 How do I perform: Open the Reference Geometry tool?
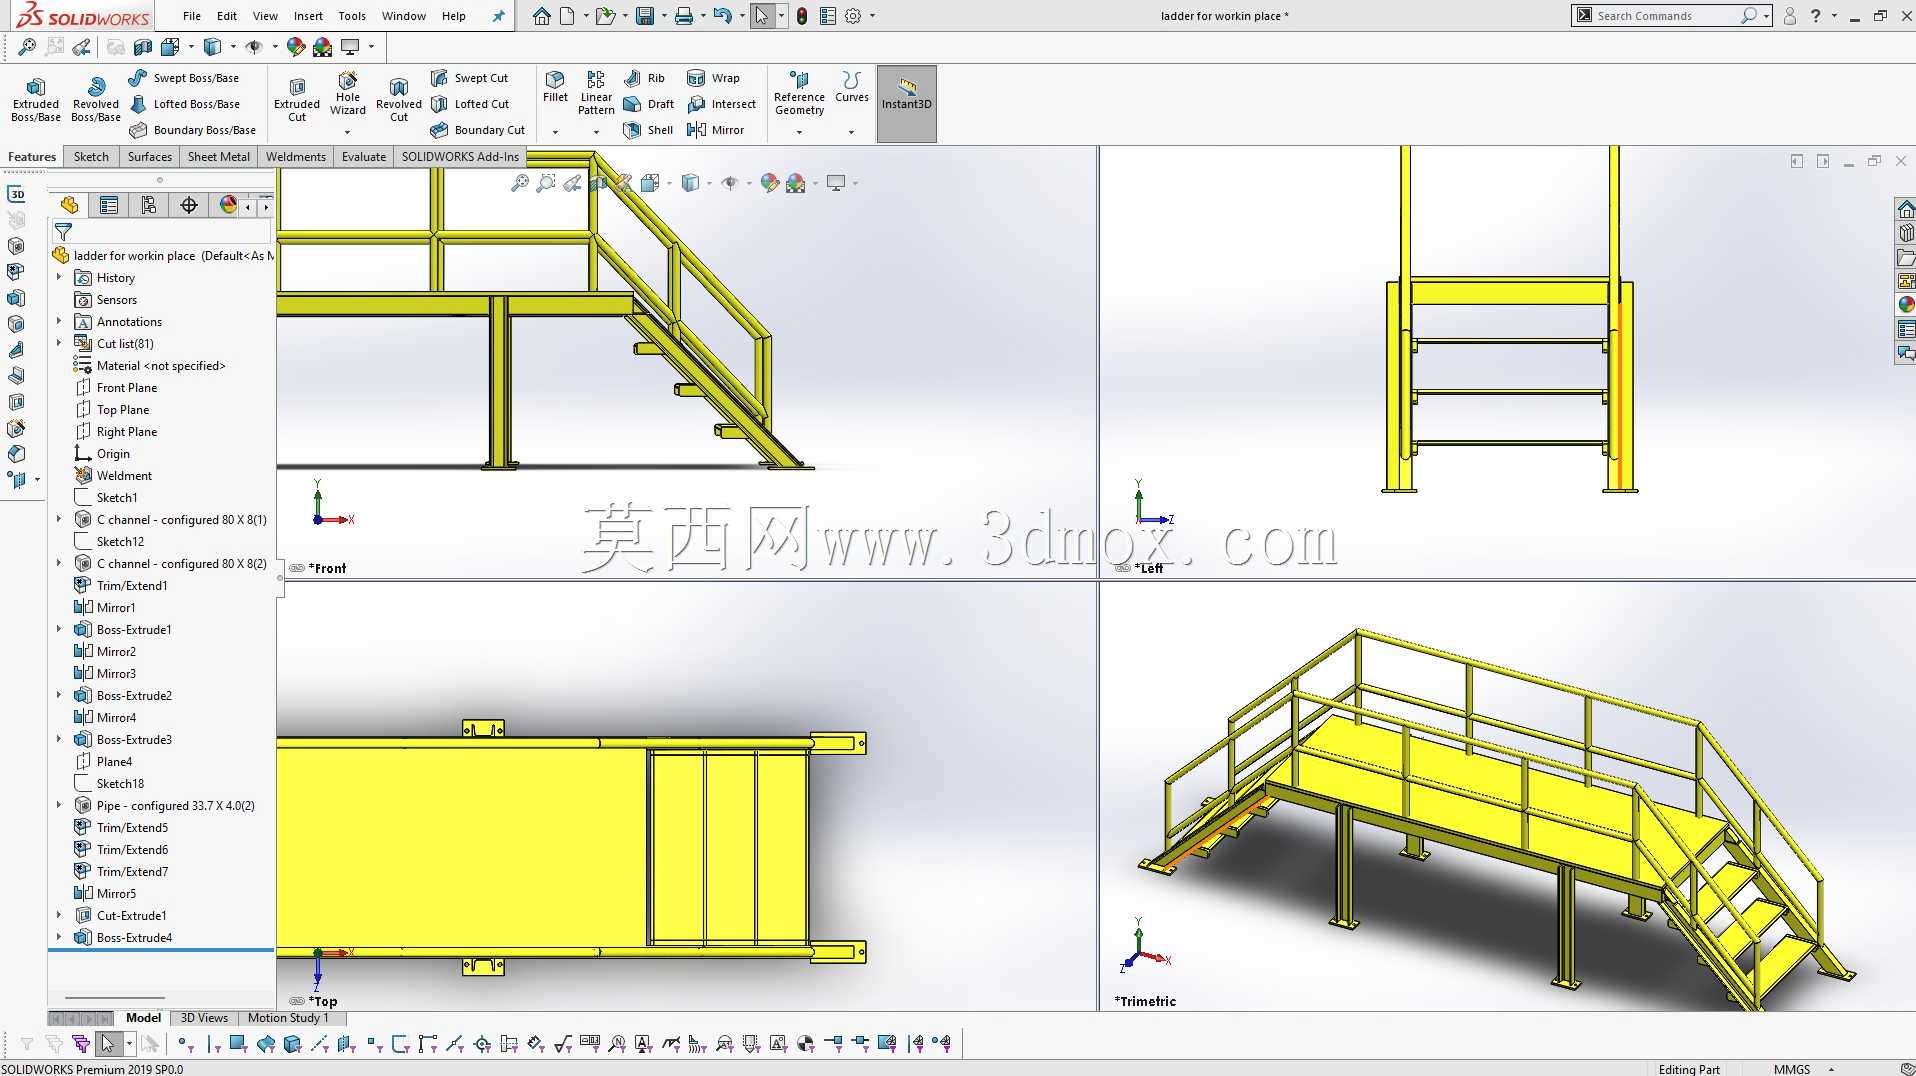[x=799, y=93]
